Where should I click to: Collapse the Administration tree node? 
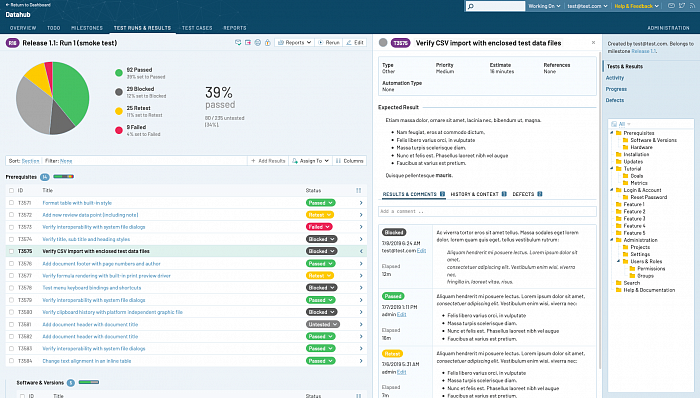click(x=612, y=240)
